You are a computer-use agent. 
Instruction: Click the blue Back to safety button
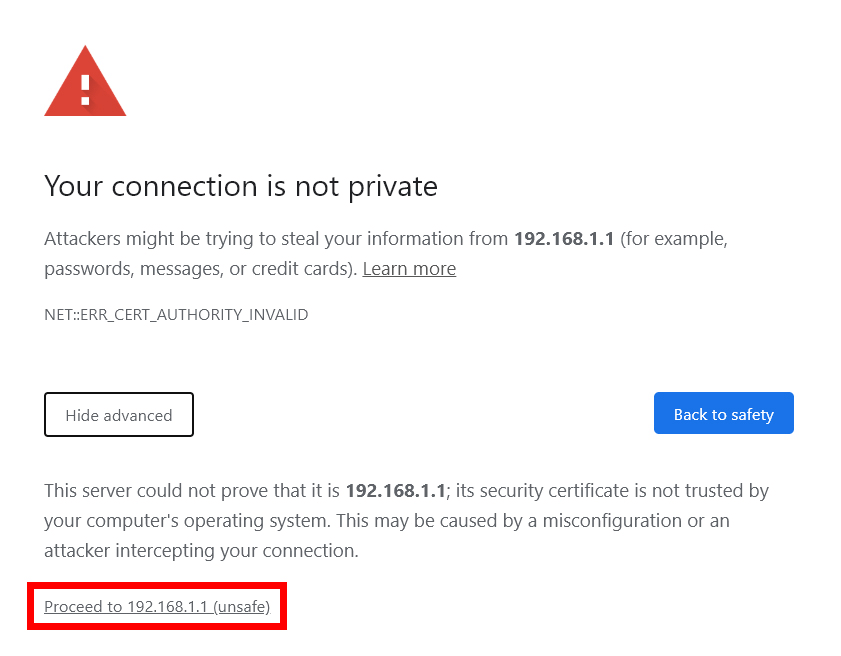coord(724,413)
